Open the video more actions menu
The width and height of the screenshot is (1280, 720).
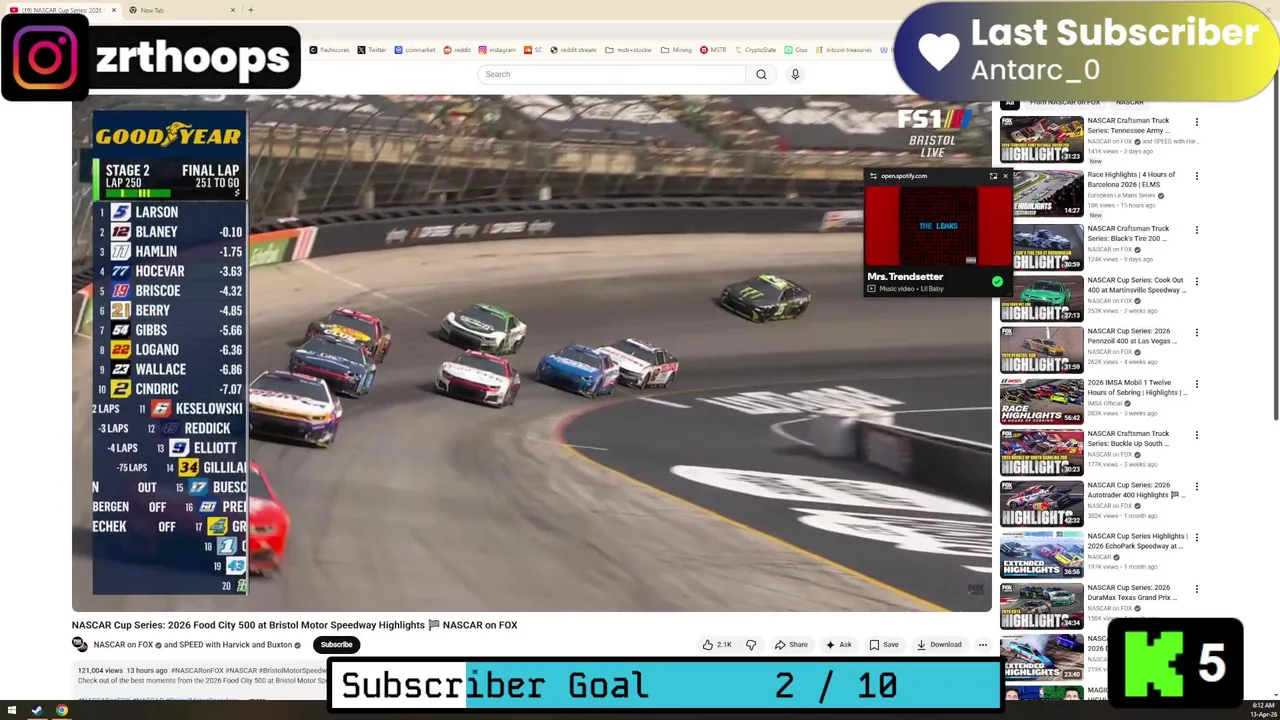click(982, 645)
